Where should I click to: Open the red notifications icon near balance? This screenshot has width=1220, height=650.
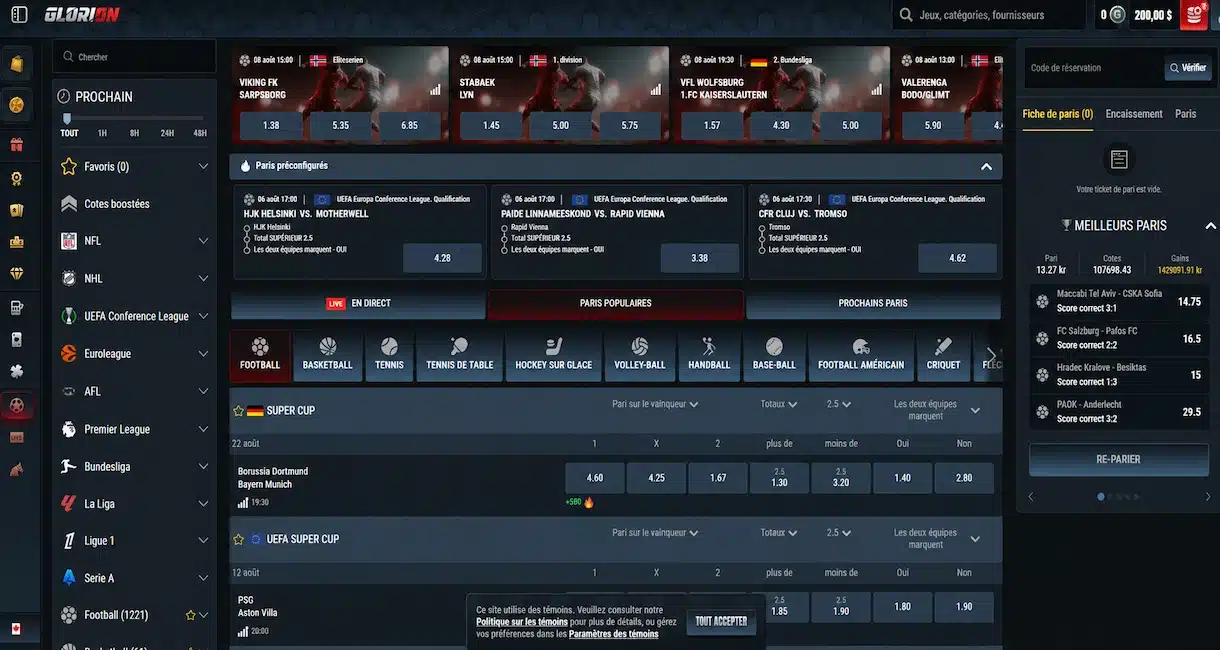point(1194,15)
